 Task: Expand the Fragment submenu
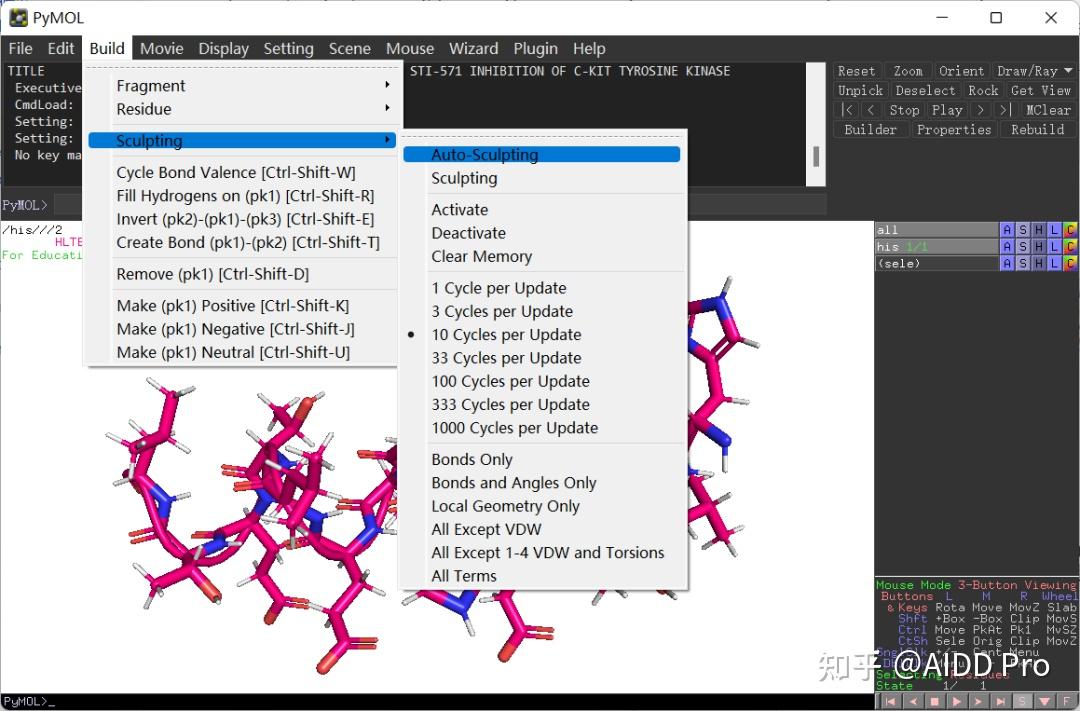pyautogui.click(x=151, y=86)
